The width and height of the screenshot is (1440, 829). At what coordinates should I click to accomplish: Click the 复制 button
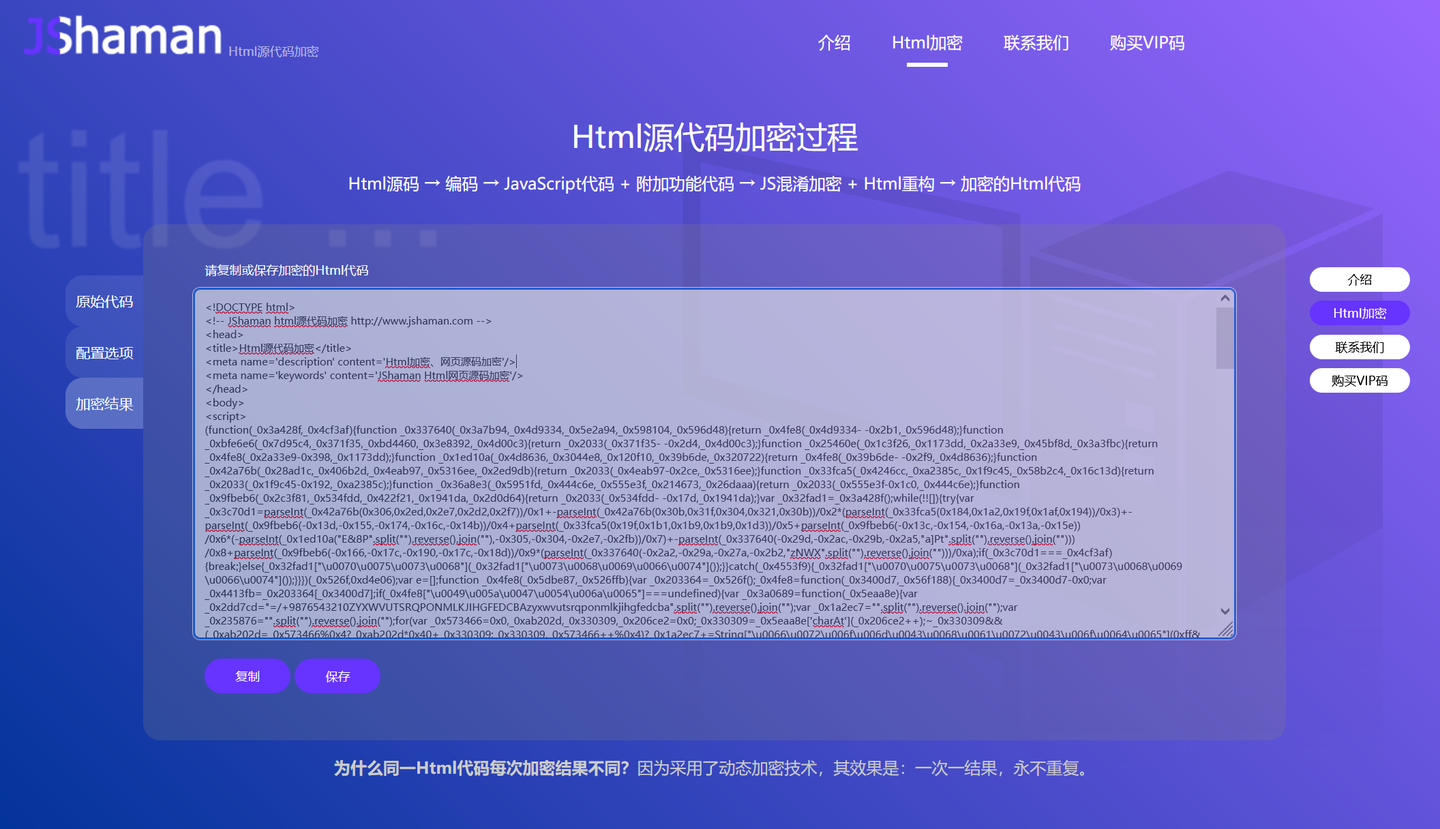[x=247, y=676]
